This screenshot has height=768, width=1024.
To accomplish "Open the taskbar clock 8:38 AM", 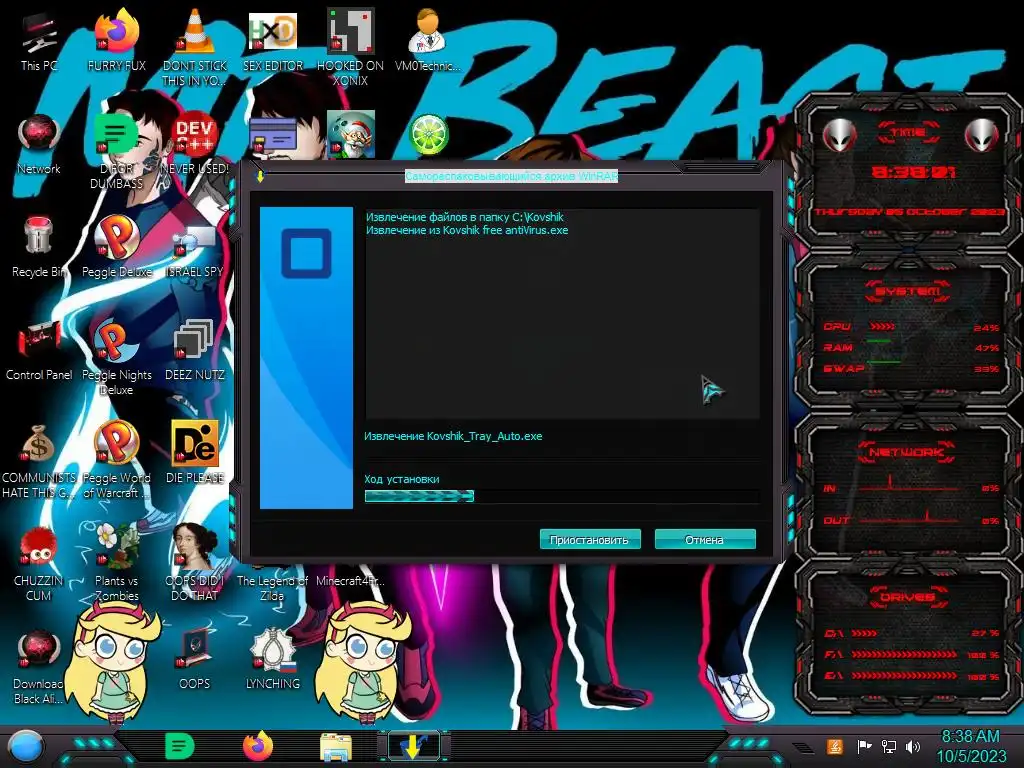I will click(971, 746).
